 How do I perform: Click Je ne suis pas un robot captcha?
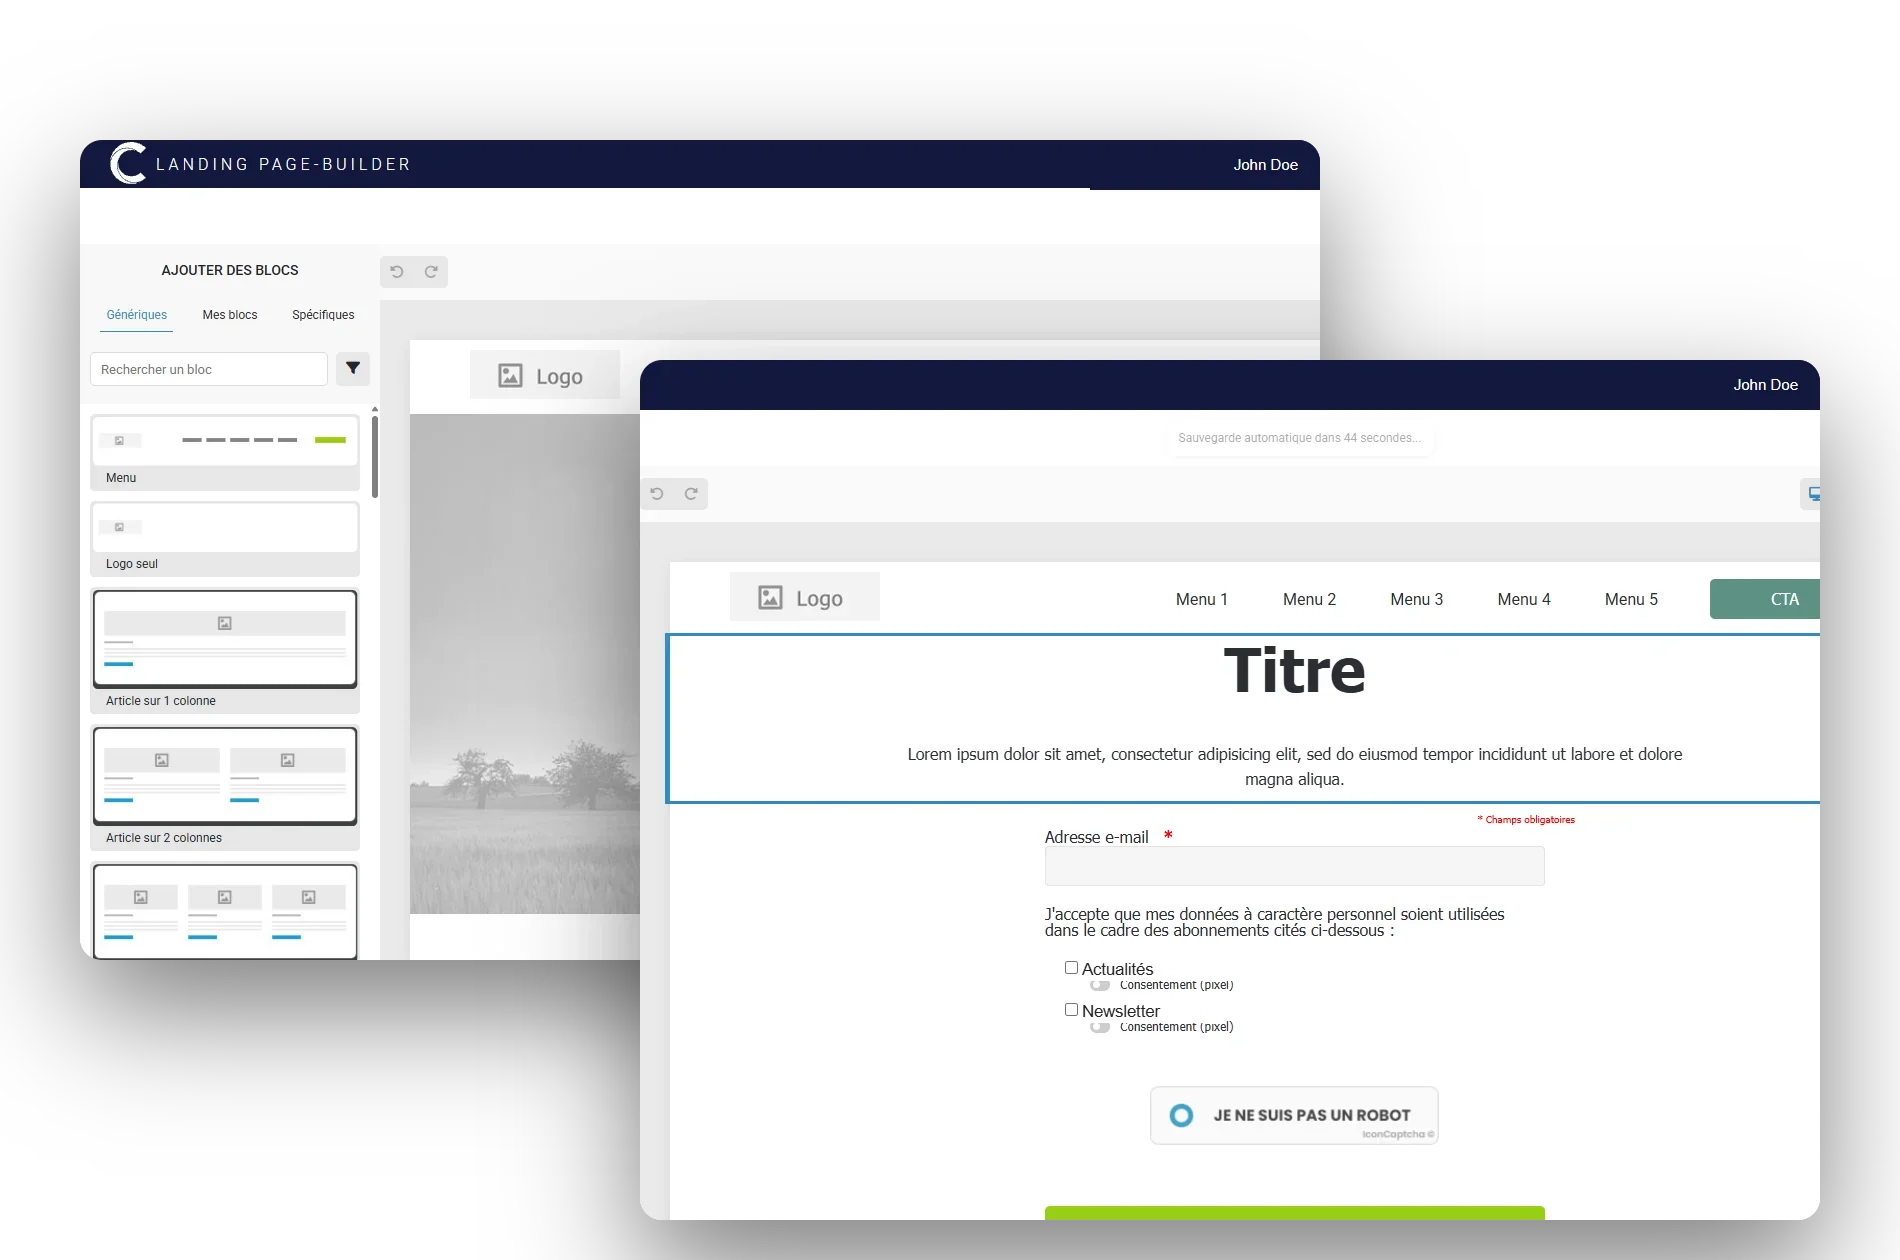[x=1294, y=1115]
